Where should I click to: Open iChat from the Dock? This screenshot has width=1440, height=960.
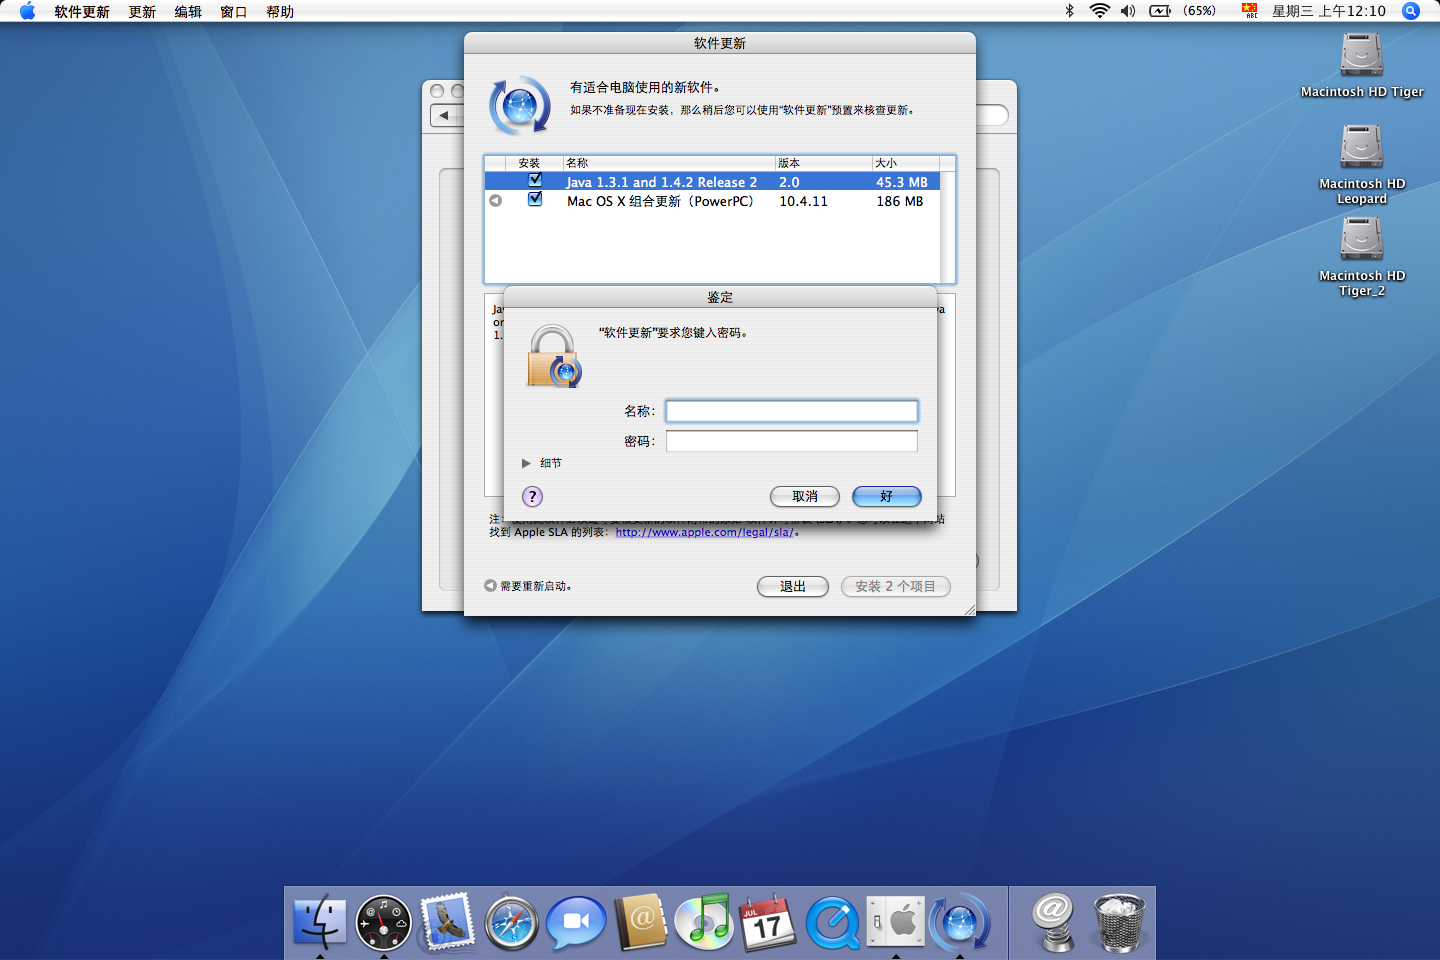click(x=576, y=922)
